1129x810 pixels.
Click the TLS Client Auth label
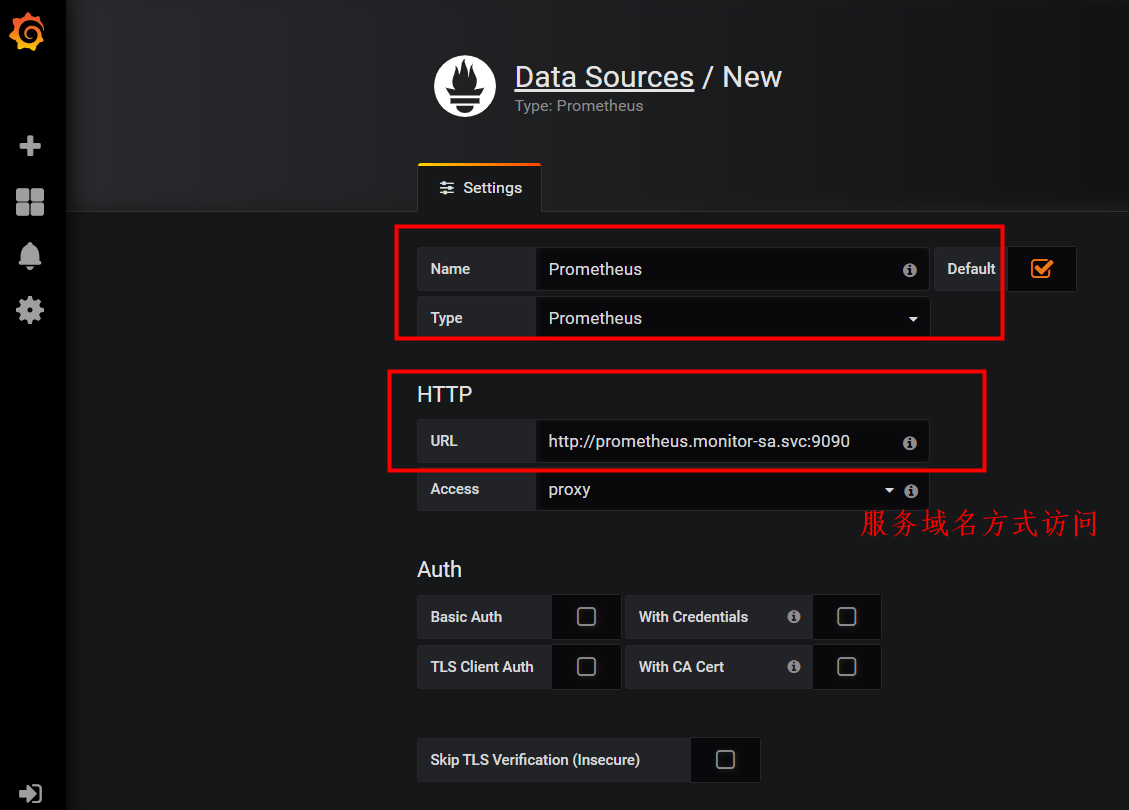coord(482,667)
